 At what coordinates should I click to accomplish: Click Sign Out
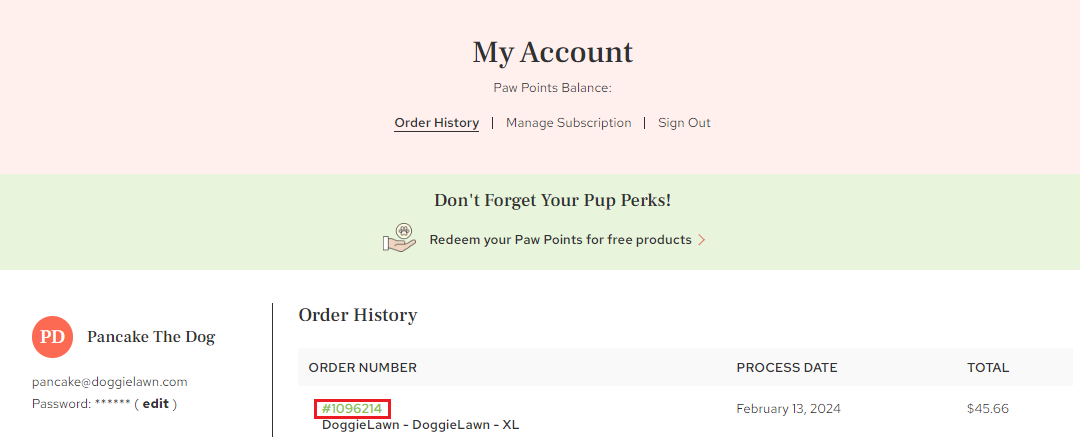684,123
